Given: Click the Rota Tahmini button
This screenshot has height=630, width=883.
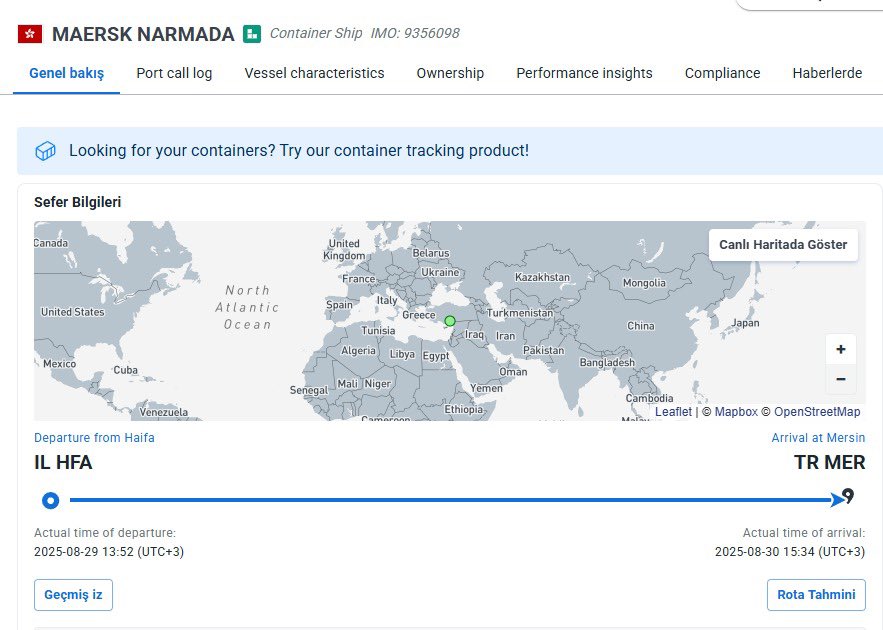Looking at the screenshot, I should [x=816, y=595].
